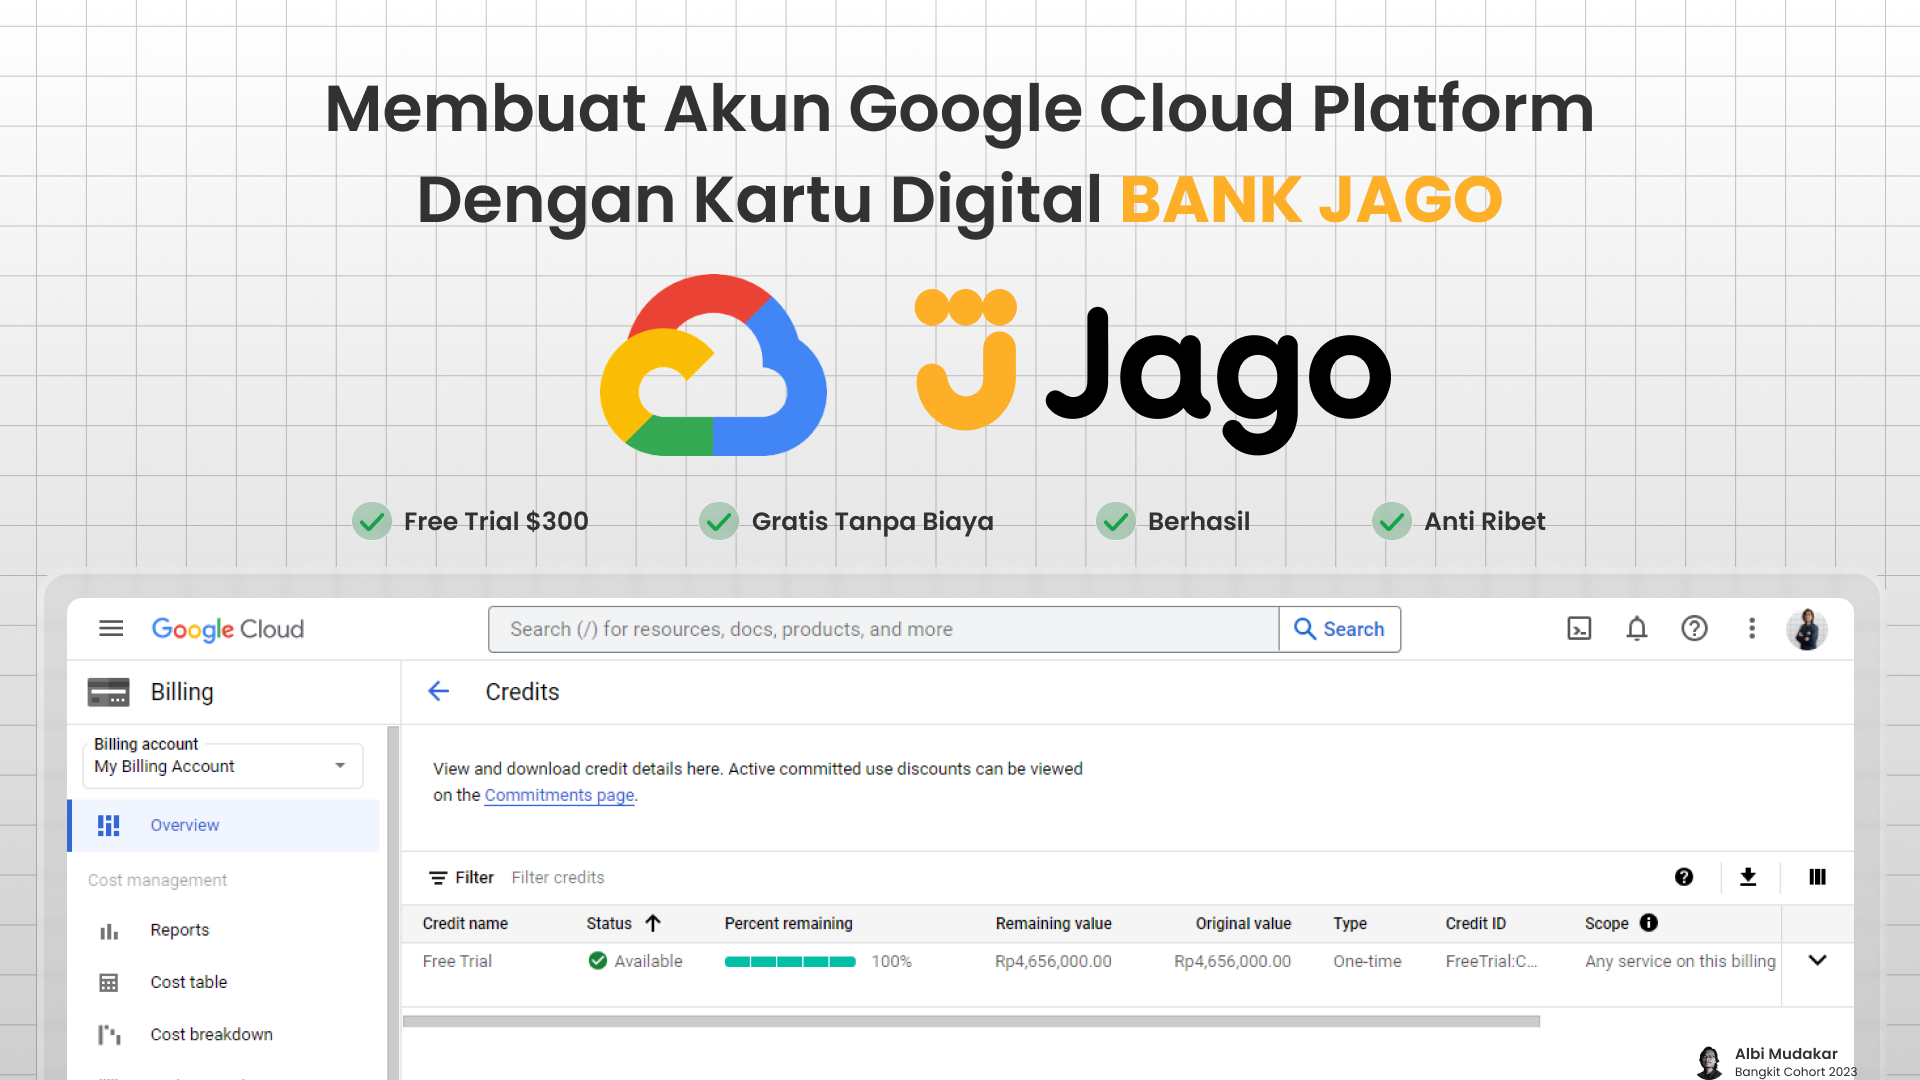Click the Cost management section label
1920x1080 pixels.
(157, 880)
